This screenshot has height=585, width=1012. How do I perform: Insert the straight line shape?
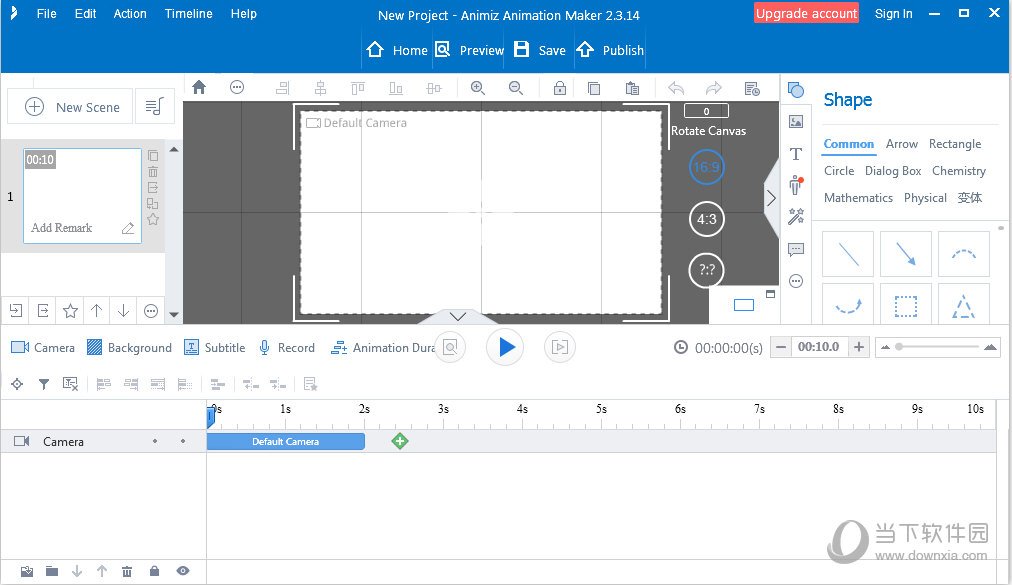[x=848, y=254]
